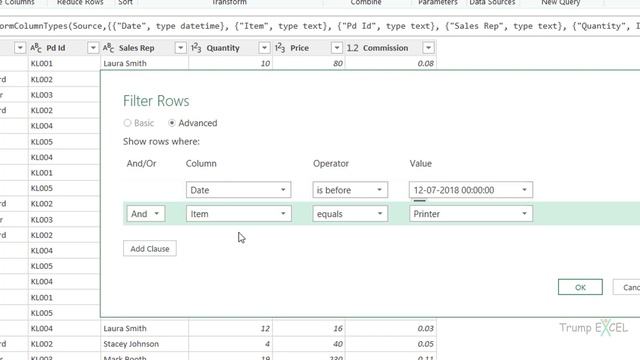Click commission cell showing 0.08

coord(391,64)
